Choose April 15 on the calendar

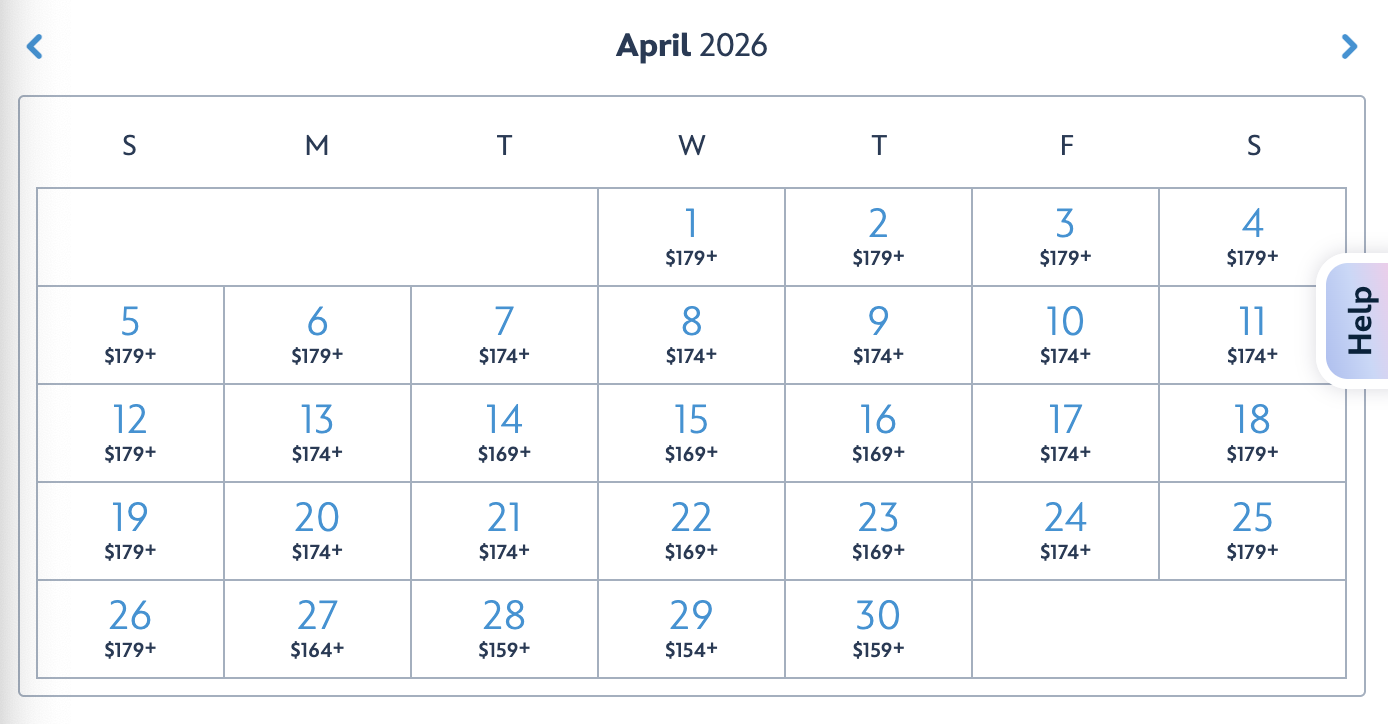(x=691, y=433)
